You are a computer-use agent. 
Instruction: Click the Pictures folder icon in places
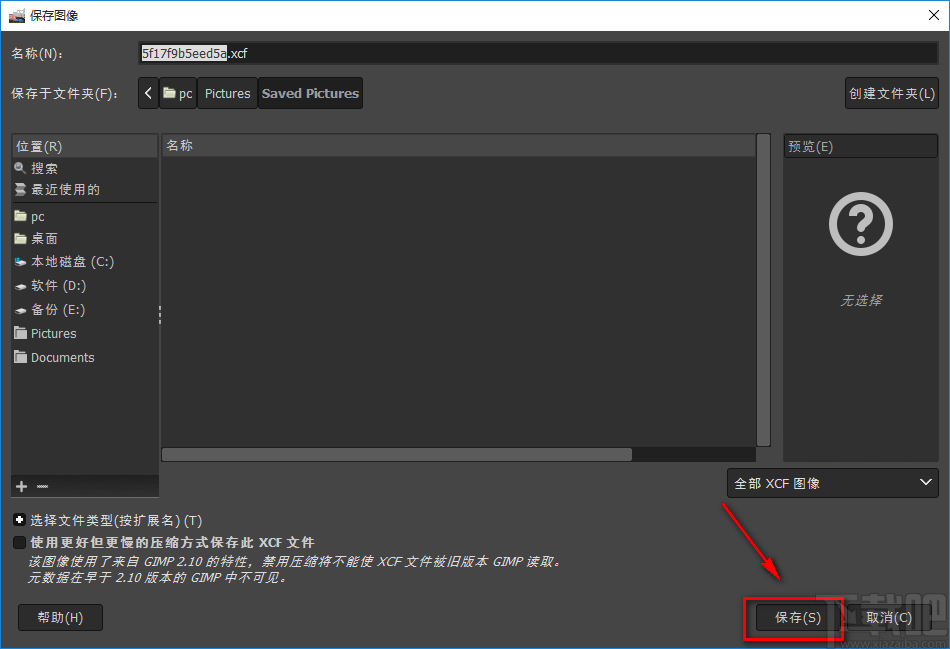click(21, 333)
